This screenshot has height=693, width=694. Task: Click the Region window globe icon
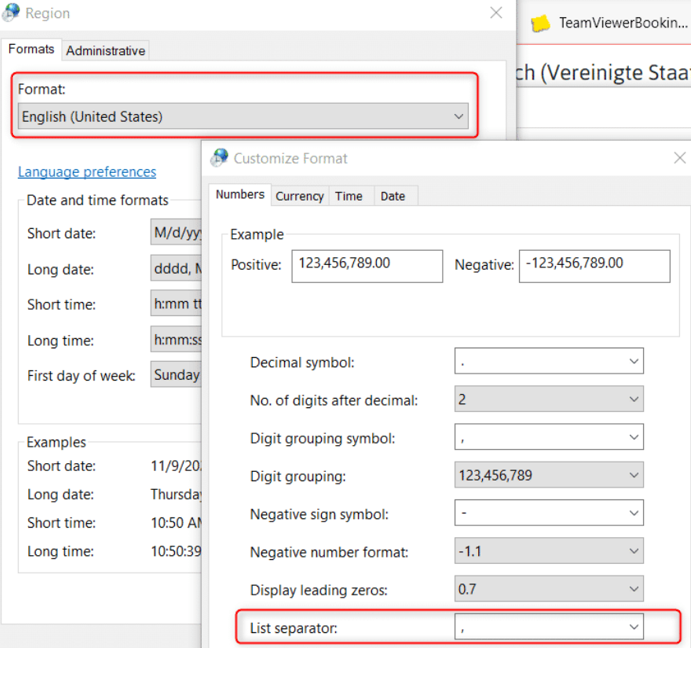[12, 14]
